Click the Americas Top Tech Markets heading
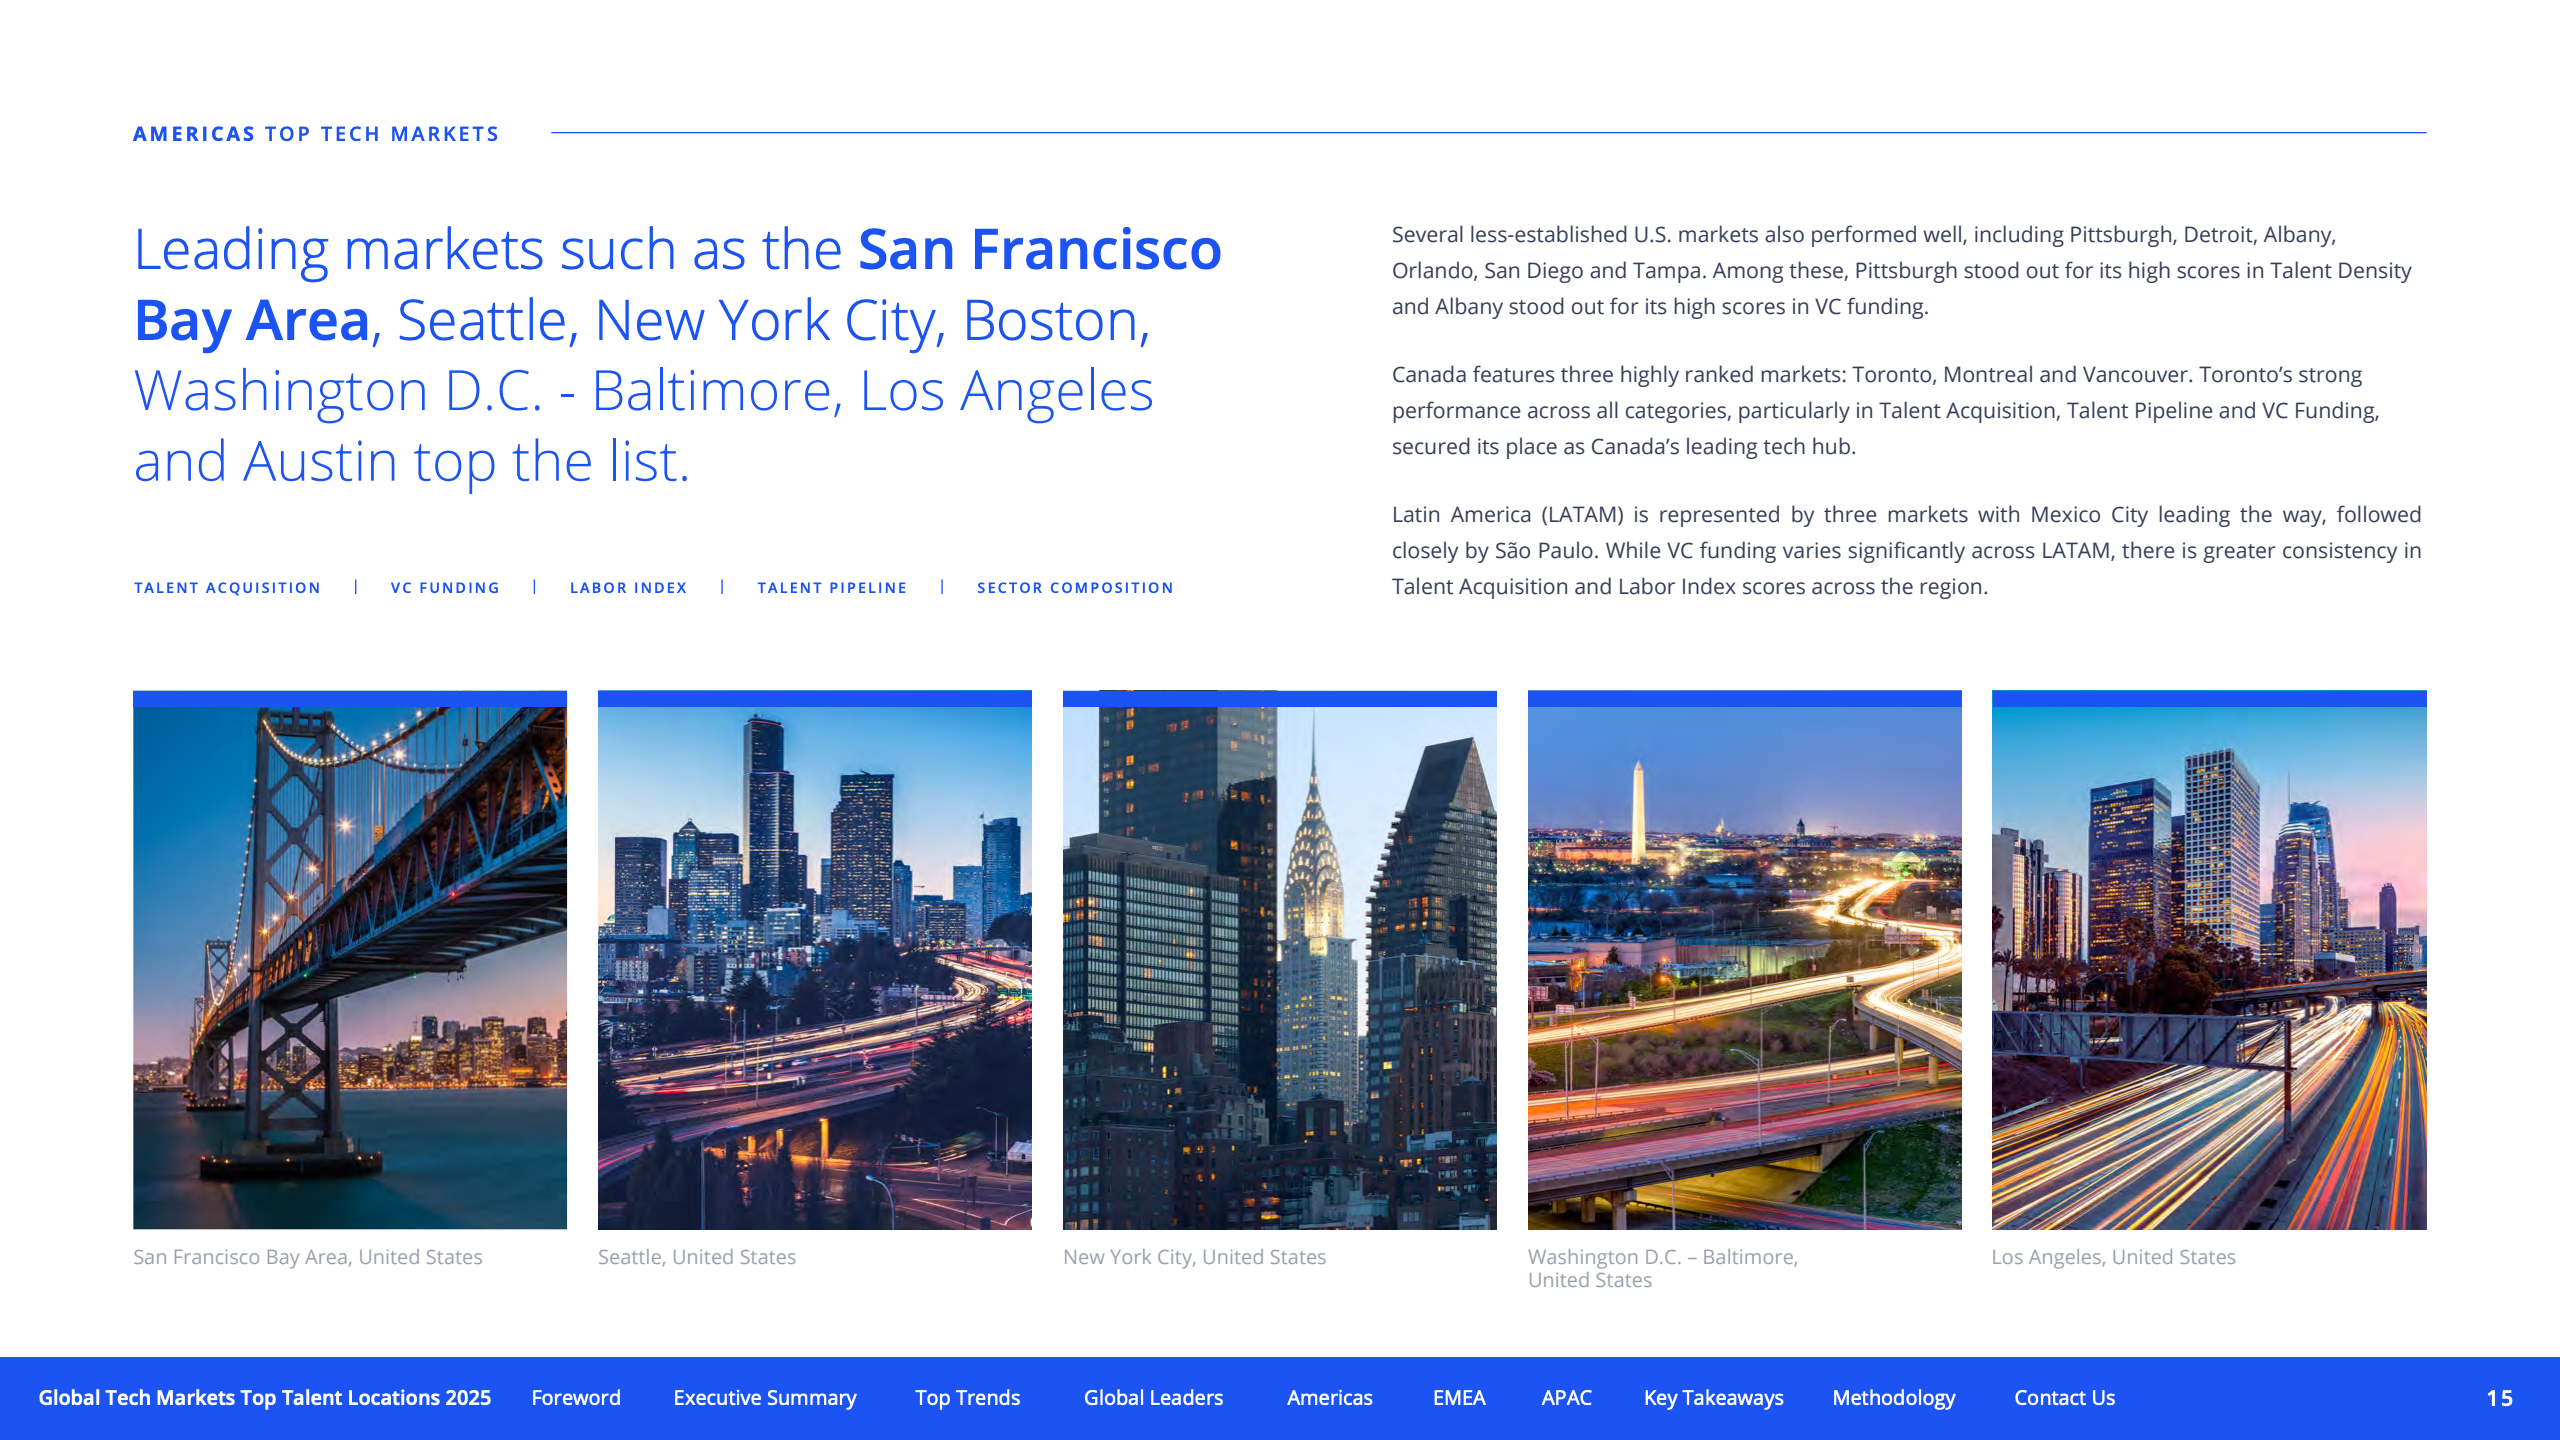This screenshot has width=2560, height=1440. (x=316, y=134)
